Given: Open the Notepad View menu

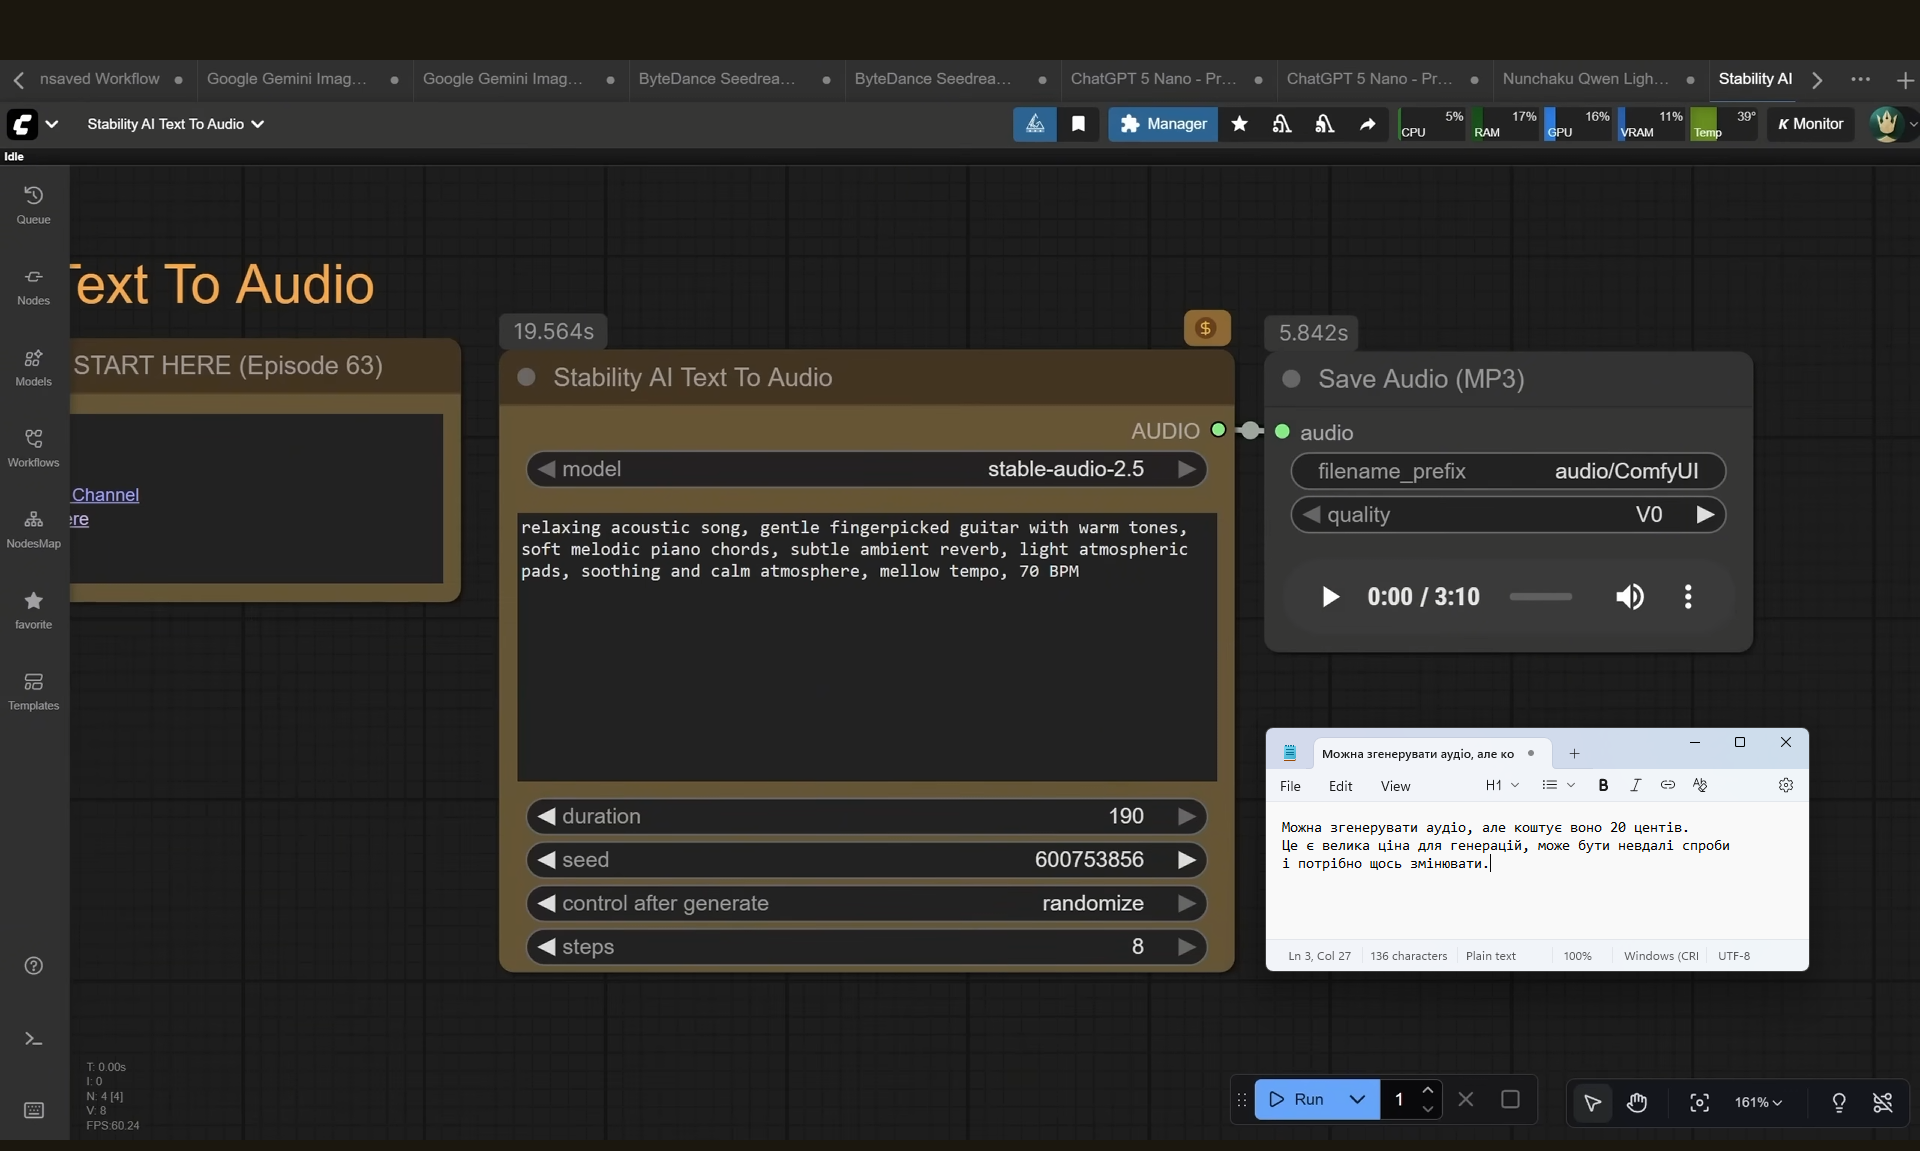Looking at the screenshot, I should pos(1395,786).
